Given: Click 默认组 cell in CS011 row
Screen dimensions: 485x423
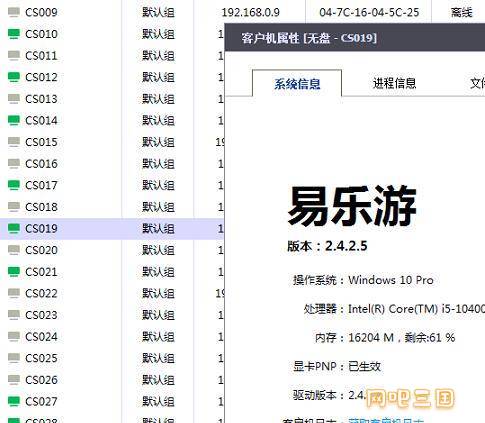Looking at the screenshot, I should (x=158, y=56).
